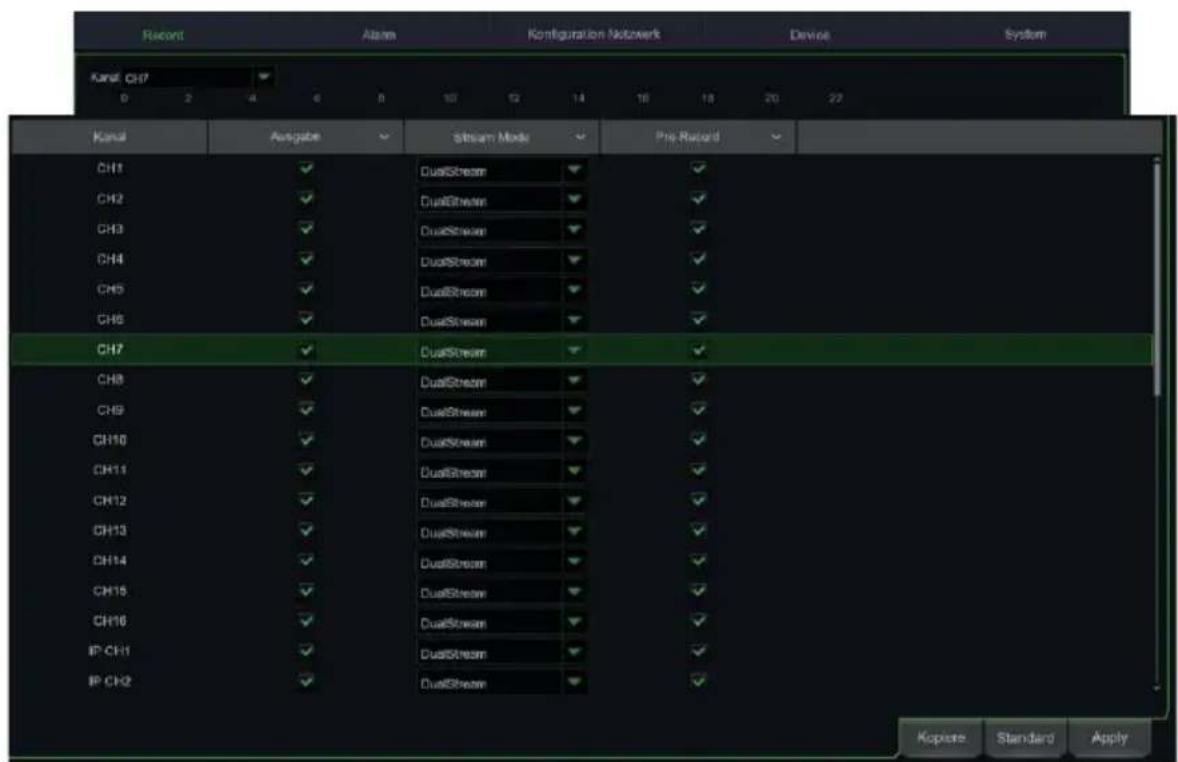Uncheck the Ausgabe checkbox for CH3

(x=308, y=229)
